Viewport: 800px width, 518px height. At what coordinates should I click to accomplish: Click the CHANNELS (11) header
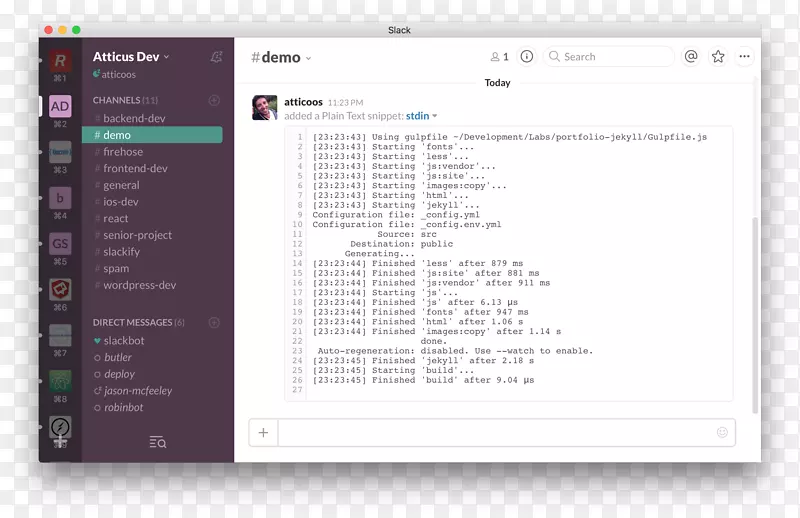(x=126, y=101)
